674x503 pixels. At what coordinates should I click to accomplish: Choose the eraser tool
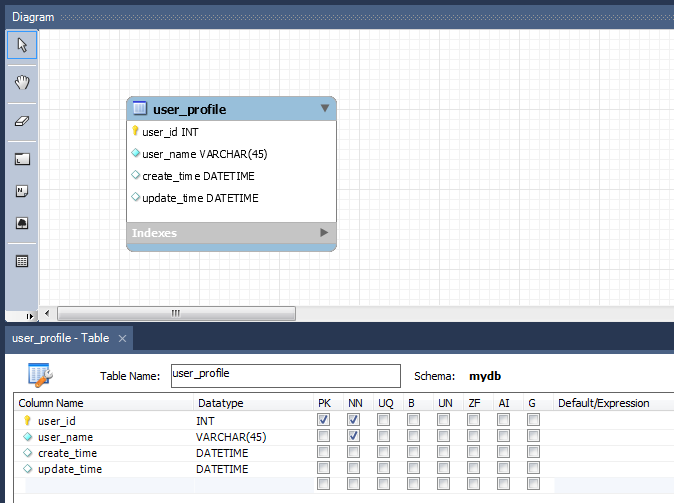[22, 120]
